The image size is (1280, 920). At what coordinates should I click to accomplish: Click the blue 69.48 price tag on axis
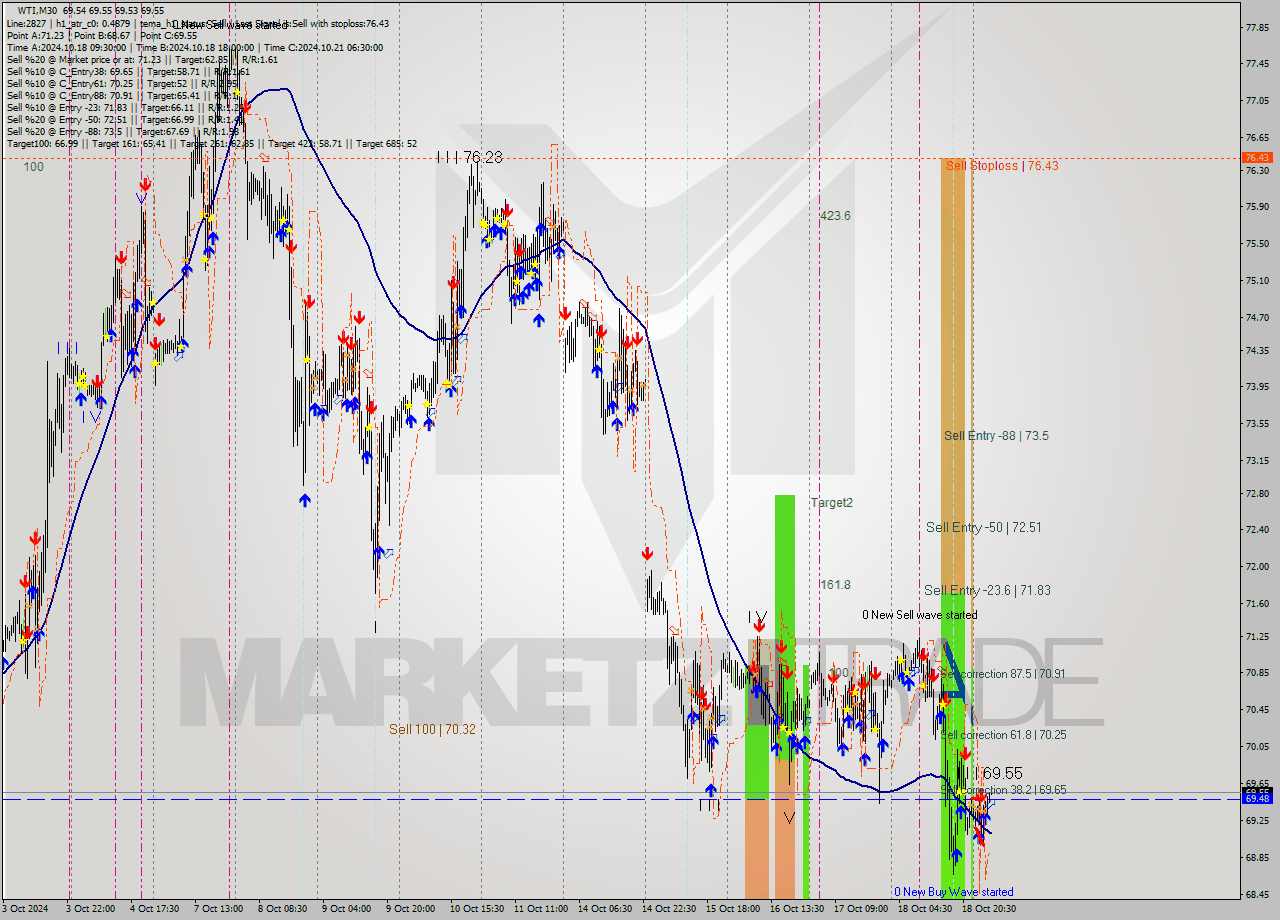tap(1256, 798)
